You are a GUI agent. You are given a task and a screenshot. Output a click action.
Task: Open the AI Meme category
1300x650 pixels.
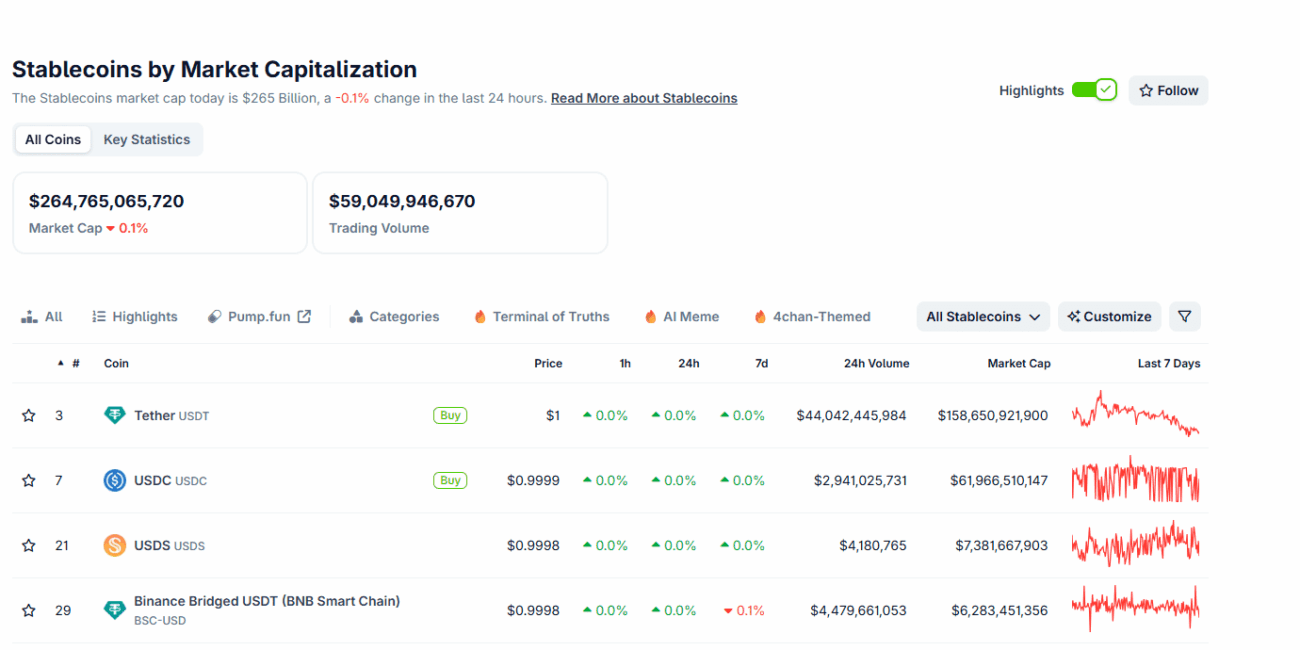(682, 316)
